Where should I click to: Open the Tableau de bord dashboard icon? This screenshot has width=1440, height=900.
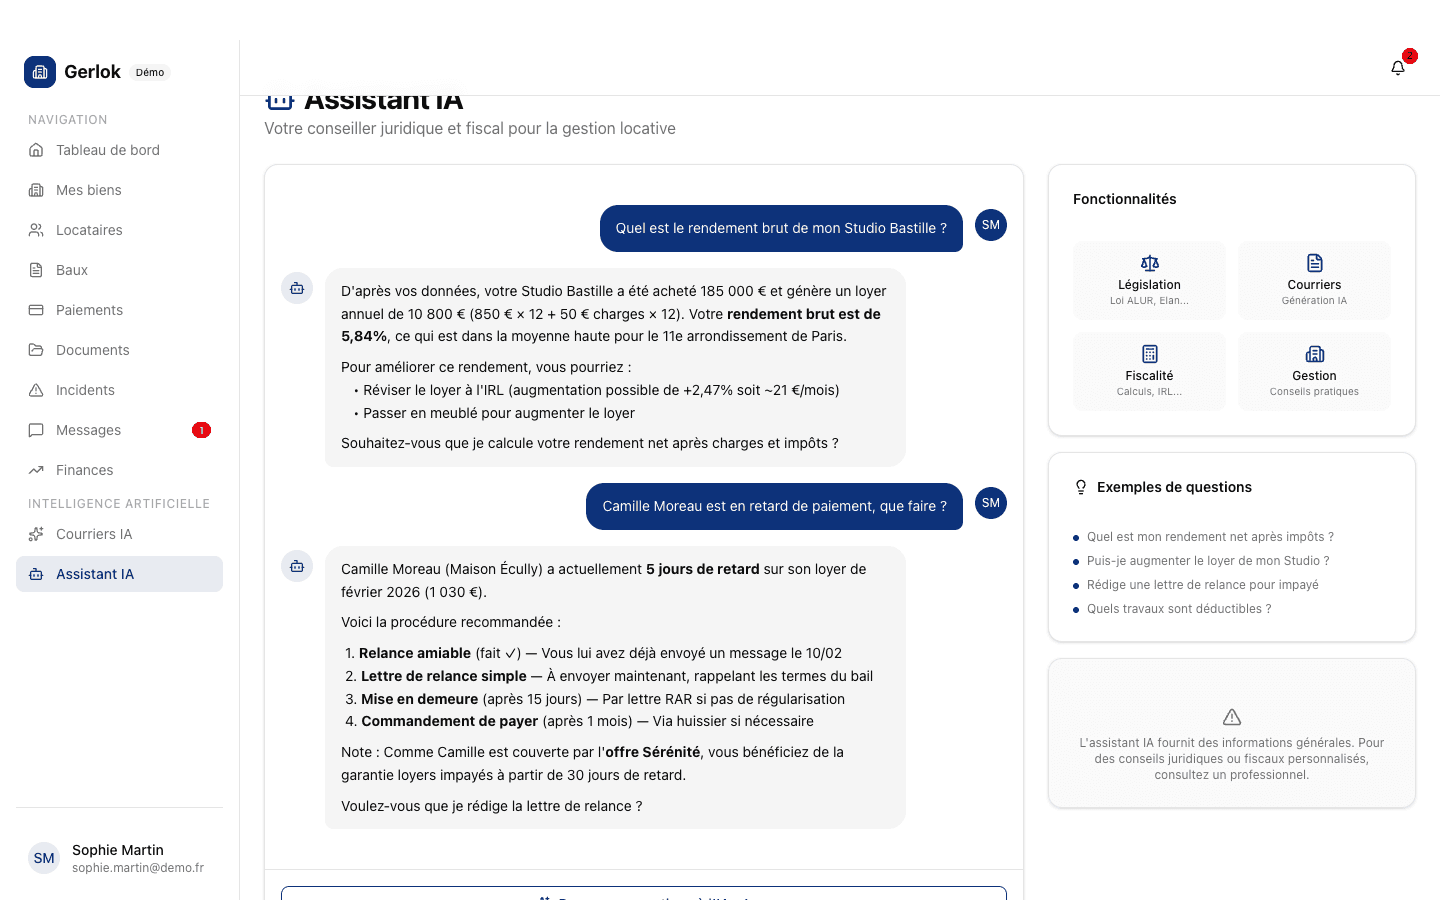pos(36,149)
